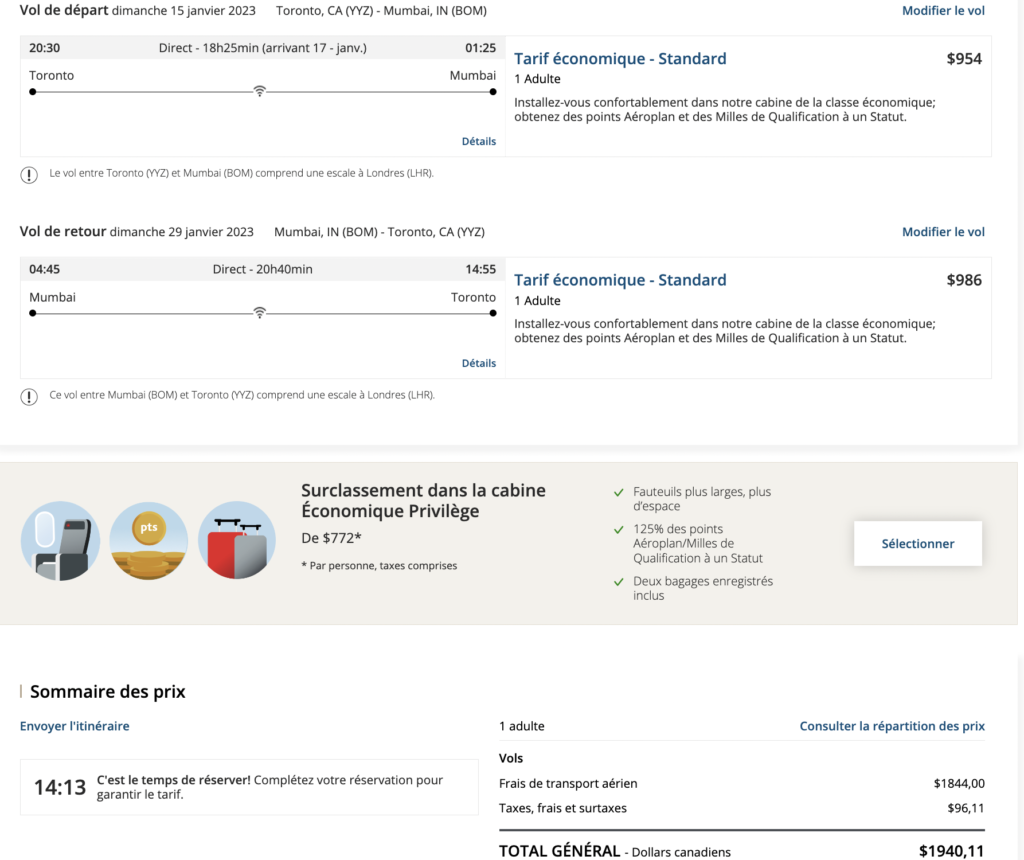Viewport: 1024px width, 860px height.
Task: Open the $986 'Tarif économique - Standard' return fare
Action: tap(620, 281)
